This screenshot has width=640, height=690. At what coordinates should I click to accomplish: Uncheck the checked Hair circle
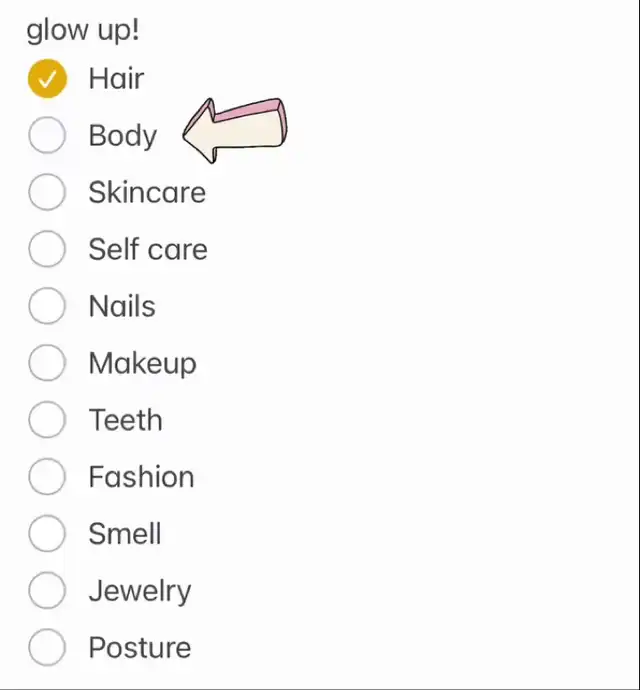point(47,78)
